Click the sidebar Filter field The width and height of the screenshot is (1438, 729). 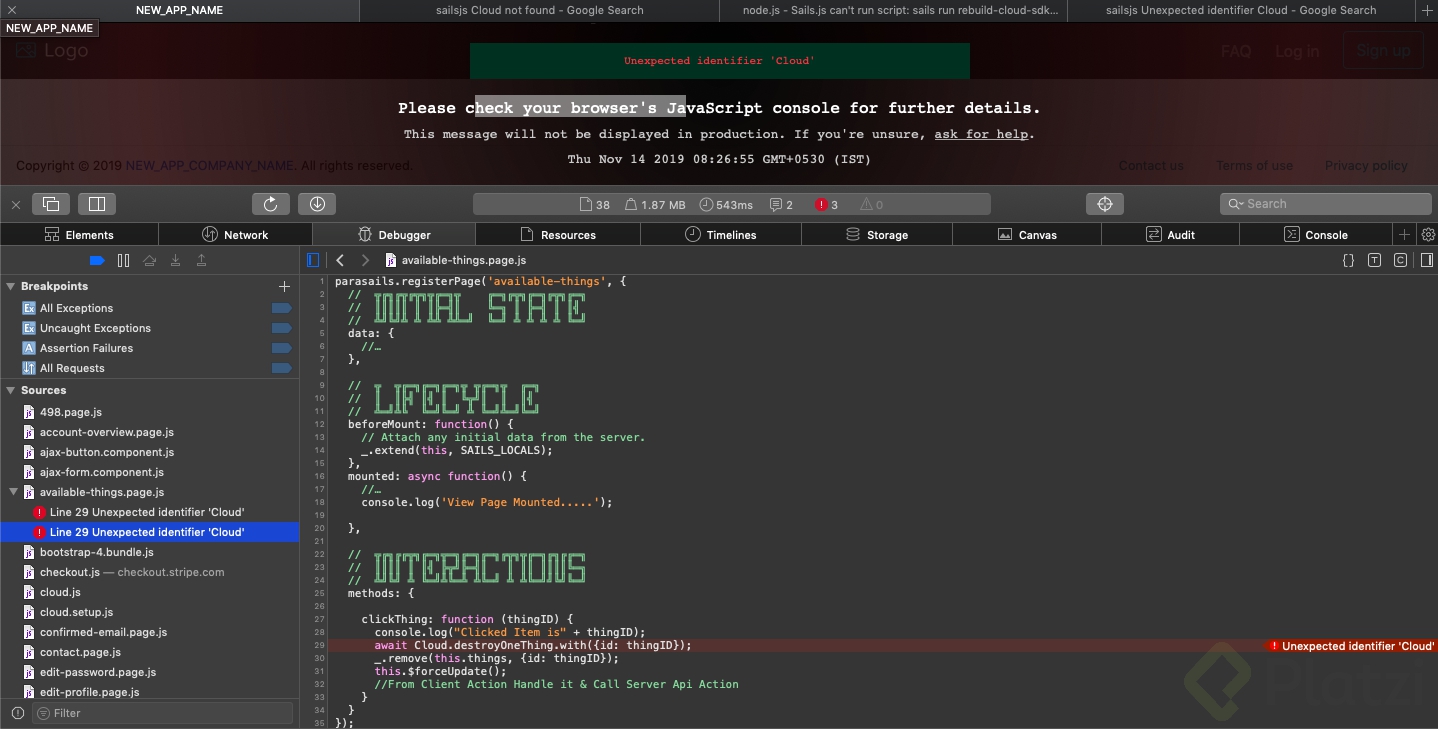point(163,713)
